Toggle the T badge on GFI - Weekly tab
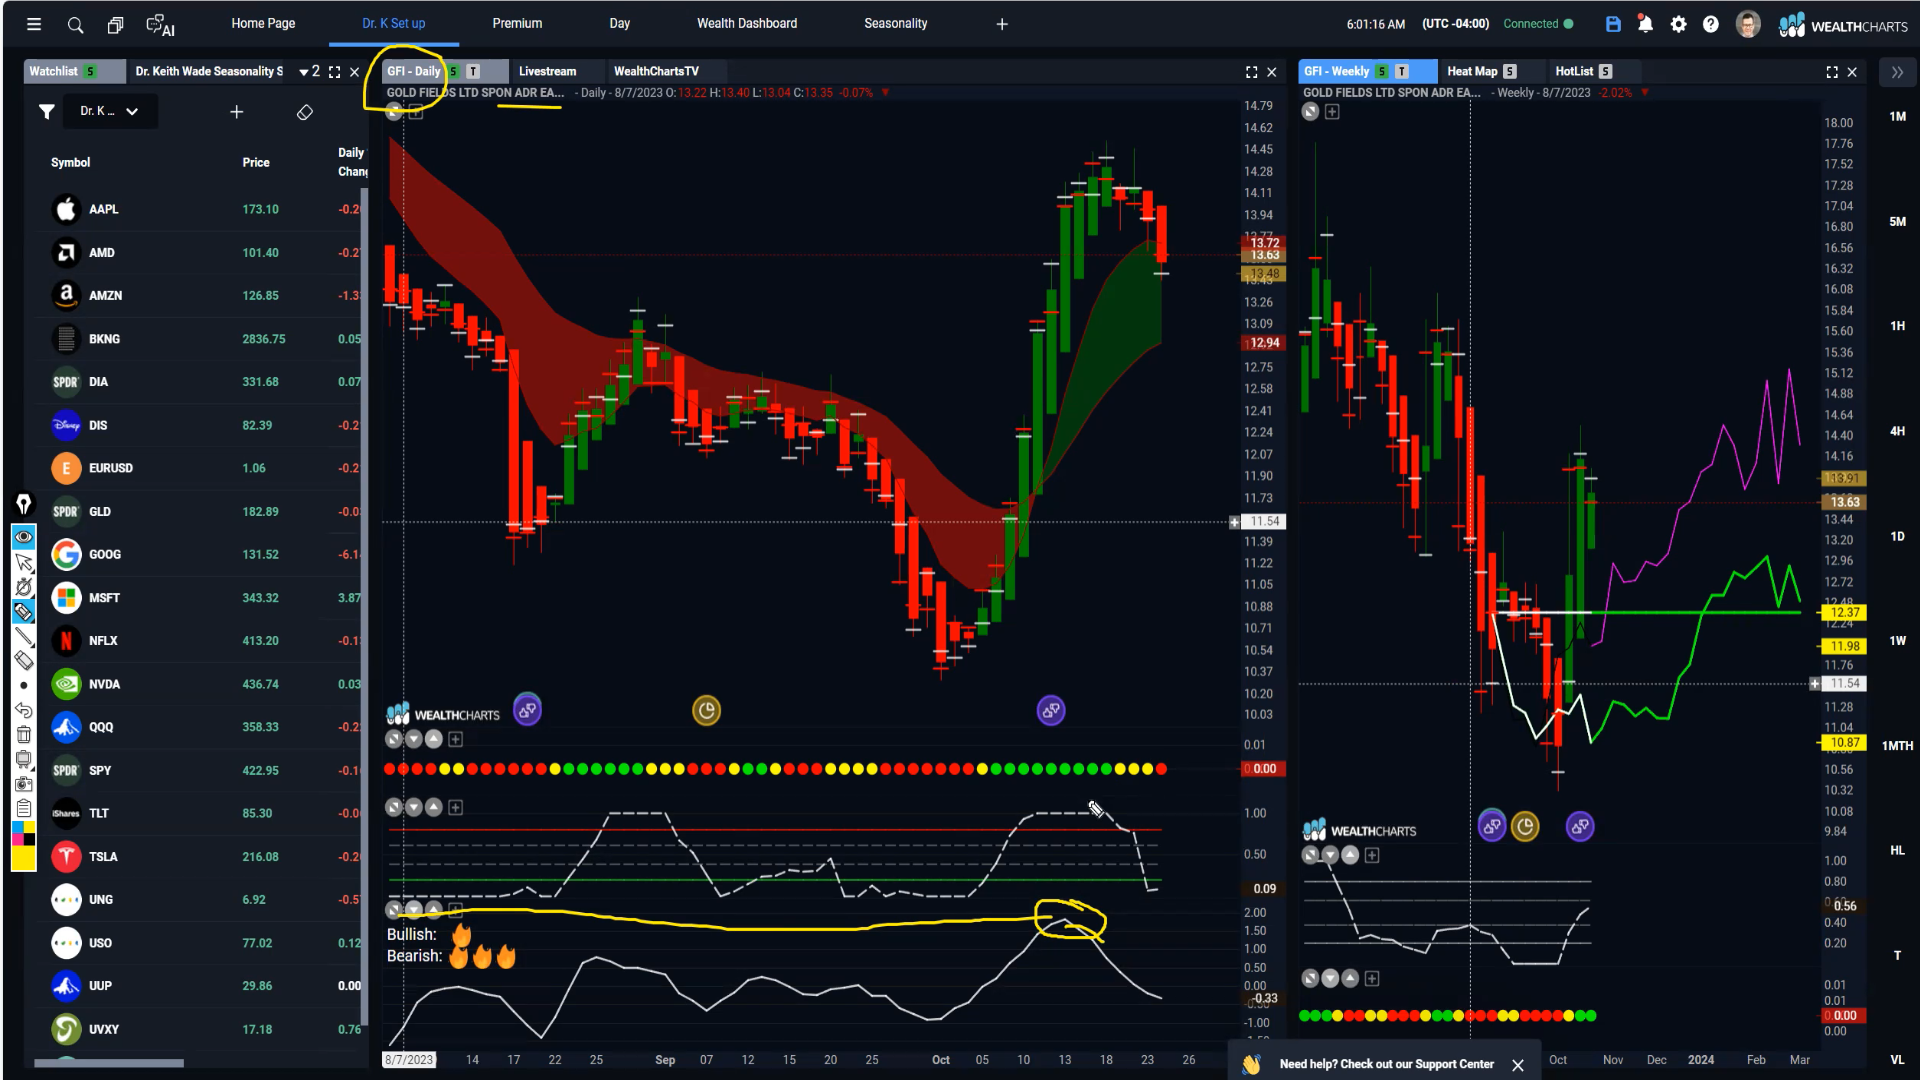Viewport: 1920px width, 1080px height. click(x=1402, y=71)
